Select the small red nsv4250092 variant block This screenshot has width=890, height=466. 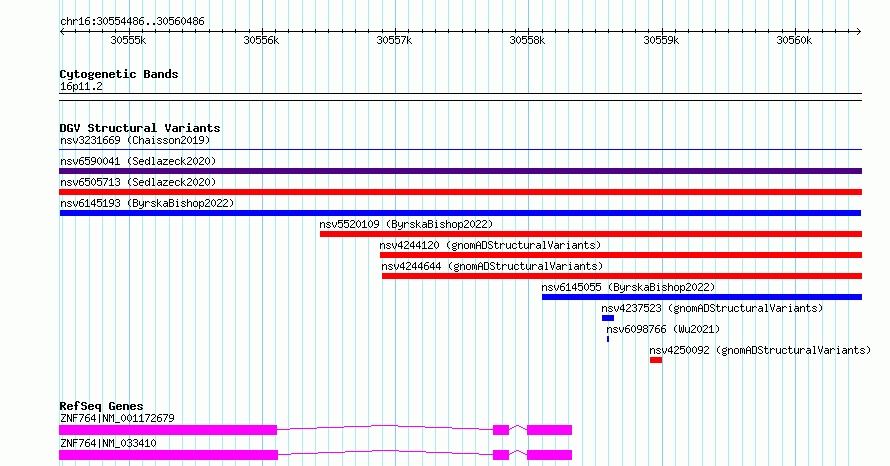656,360
